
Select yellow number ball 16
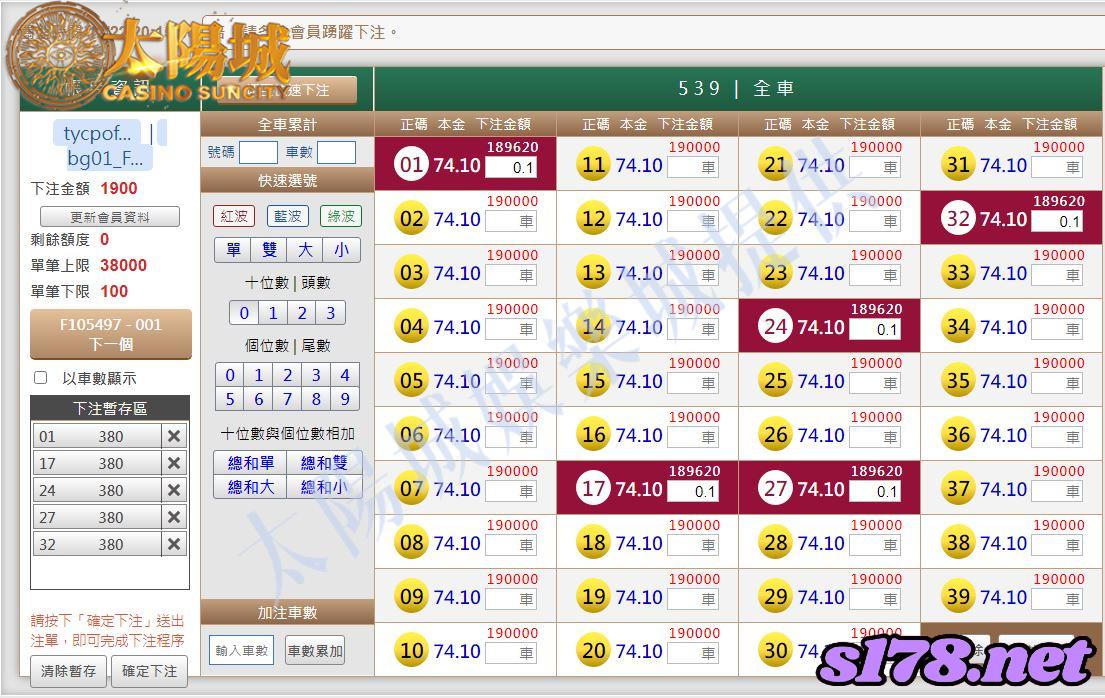(x=593, y=435)
